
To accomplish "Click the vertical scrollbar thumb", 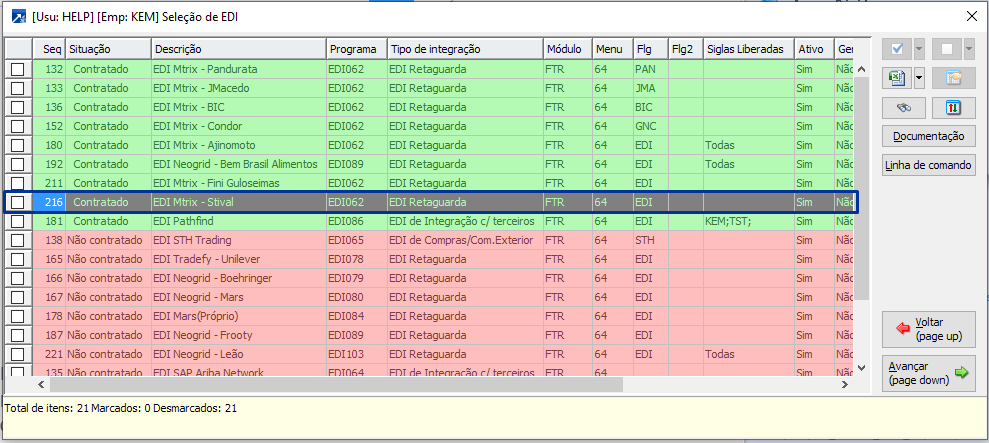I will (x=862, y=188).
